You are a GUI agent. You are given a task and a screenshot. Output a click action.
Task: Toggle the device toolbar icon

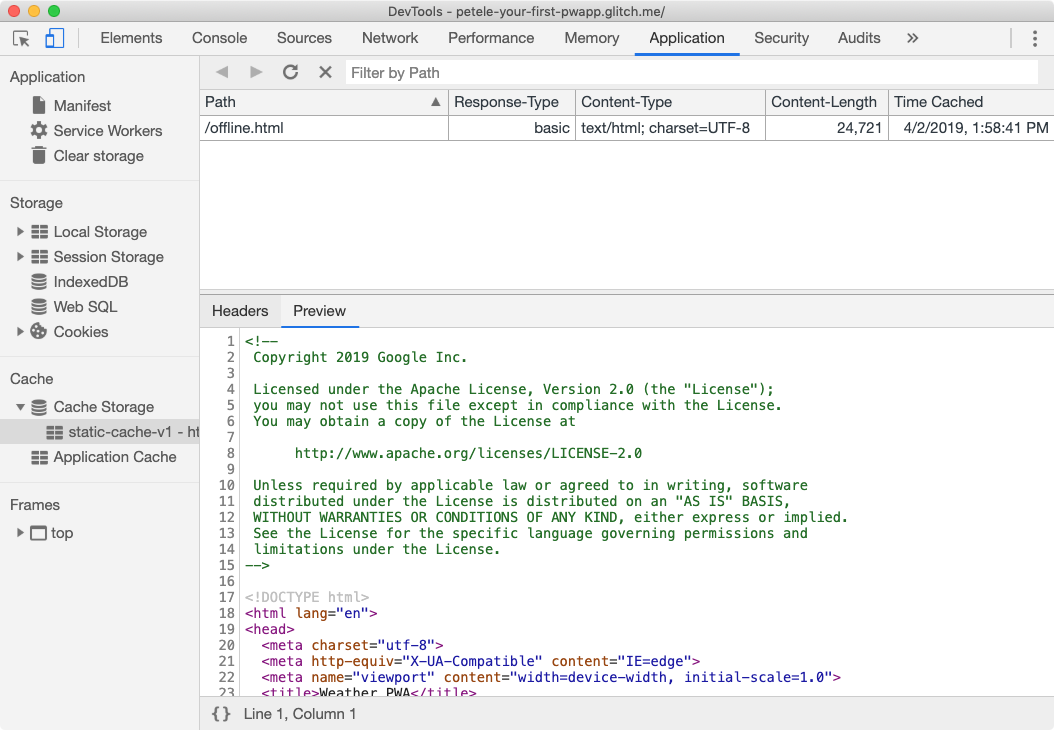pyautogui.click(x=54, y=38)
